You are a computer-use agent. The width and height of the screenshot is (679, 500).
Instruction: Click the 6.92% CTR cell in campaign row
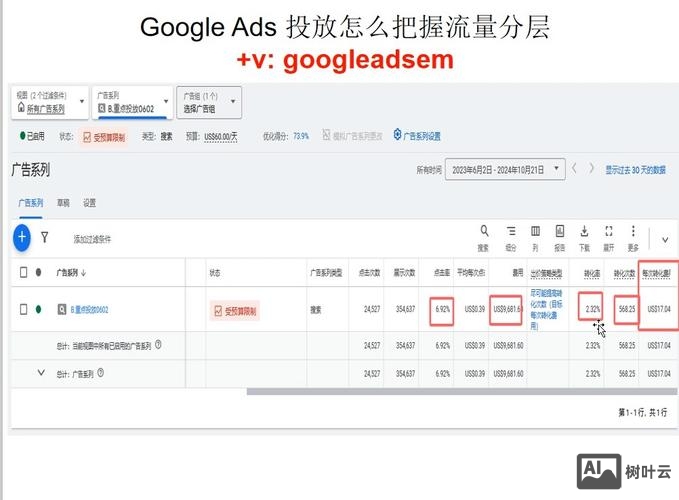point(443,309)
